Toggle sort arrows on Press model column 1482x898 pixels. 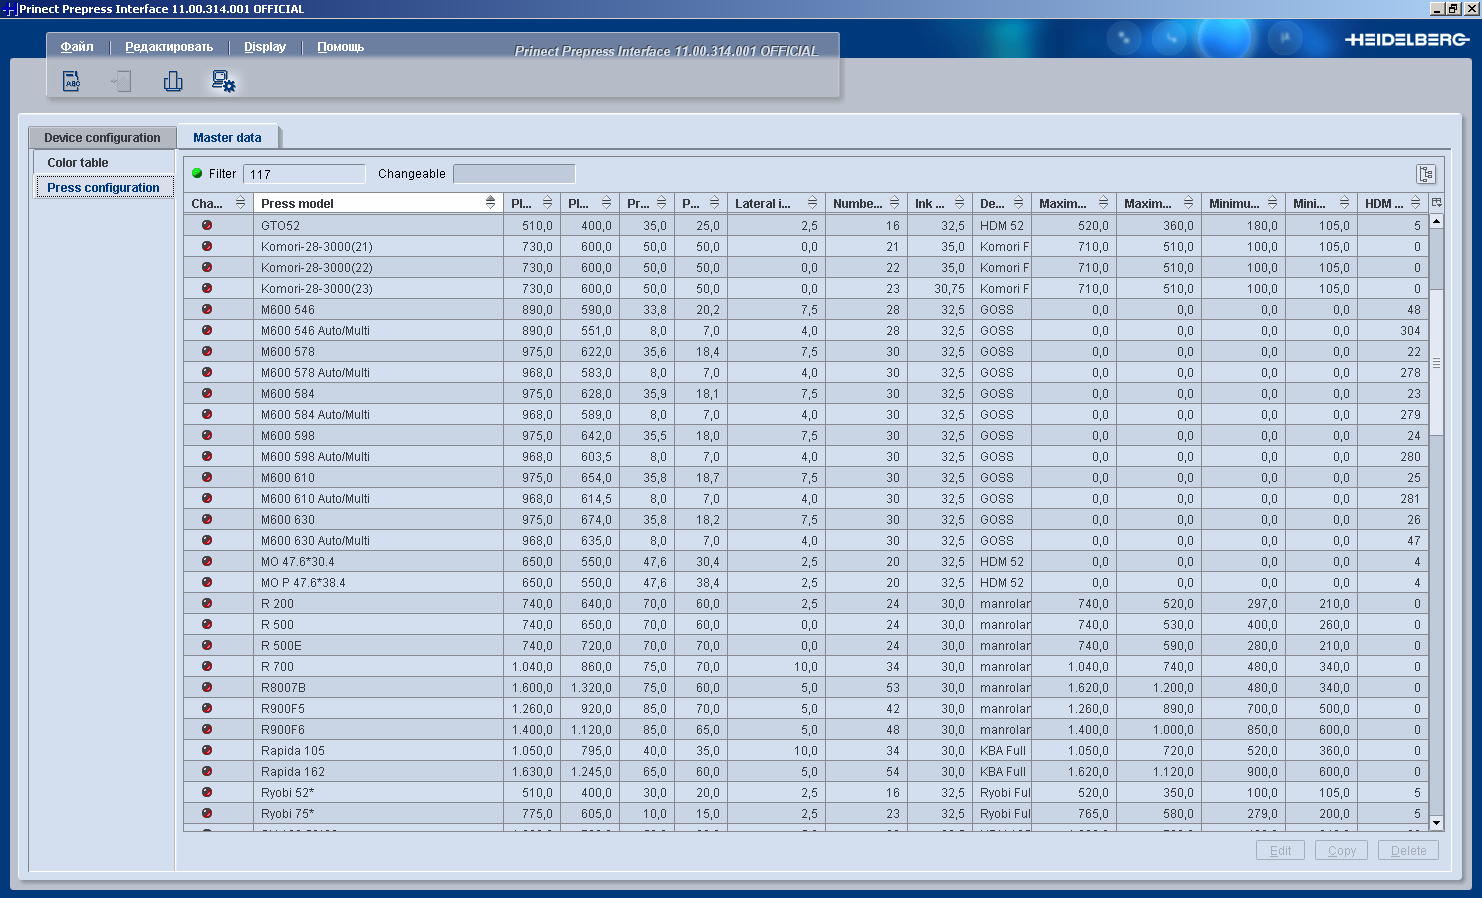pos(490,203)
